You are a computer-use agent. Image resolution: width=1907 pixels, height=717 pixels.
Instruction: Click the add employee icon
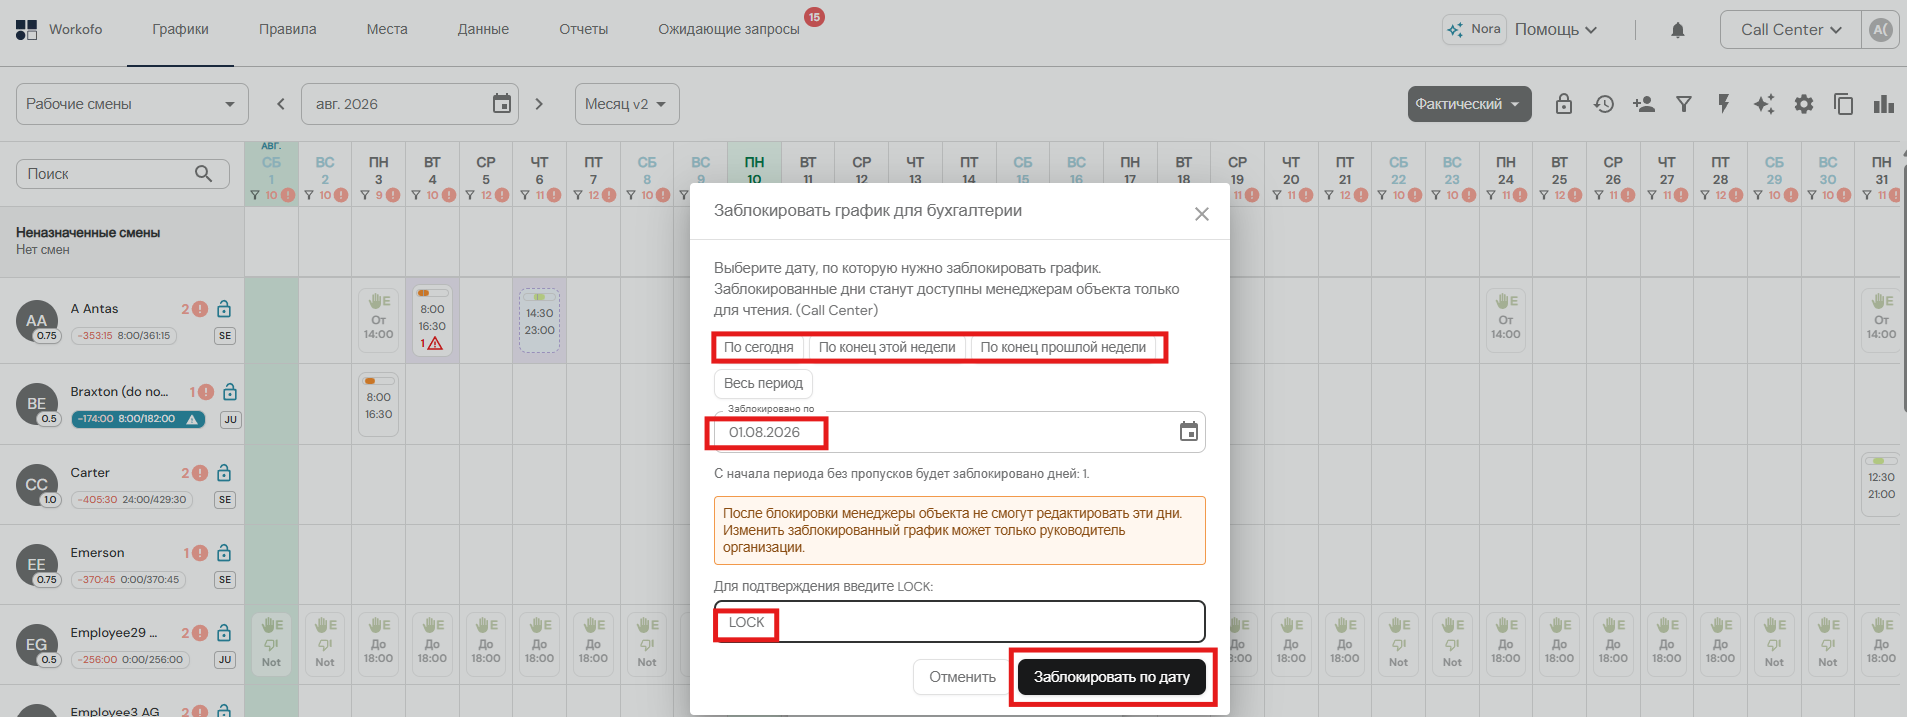(1644, 104)
